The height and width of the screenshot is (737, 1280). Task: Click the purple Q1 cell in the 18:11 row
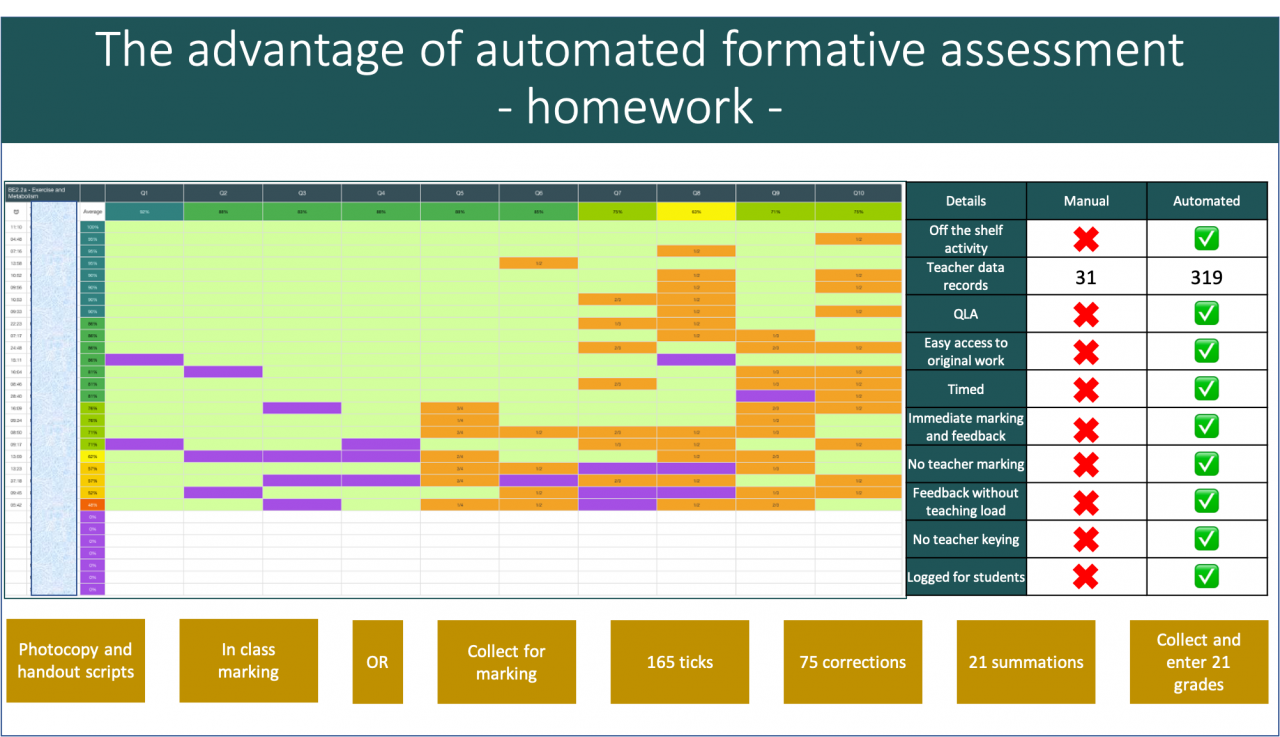(x=144, y=359)
